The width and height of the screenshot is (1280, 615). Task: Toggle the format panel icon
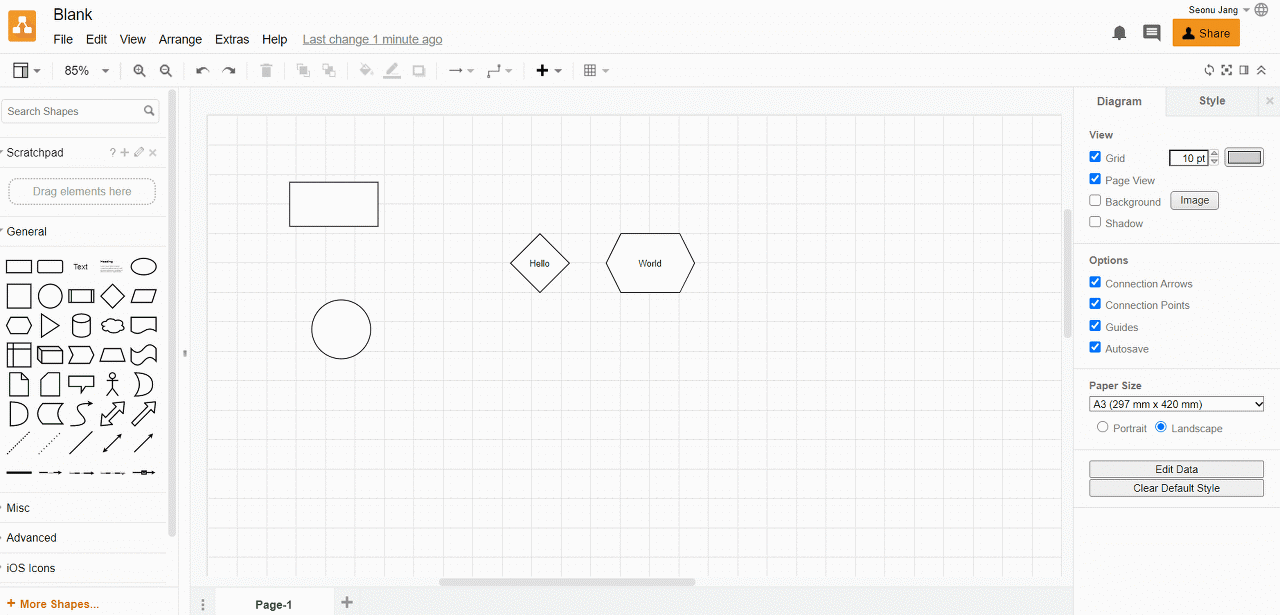1244,70
